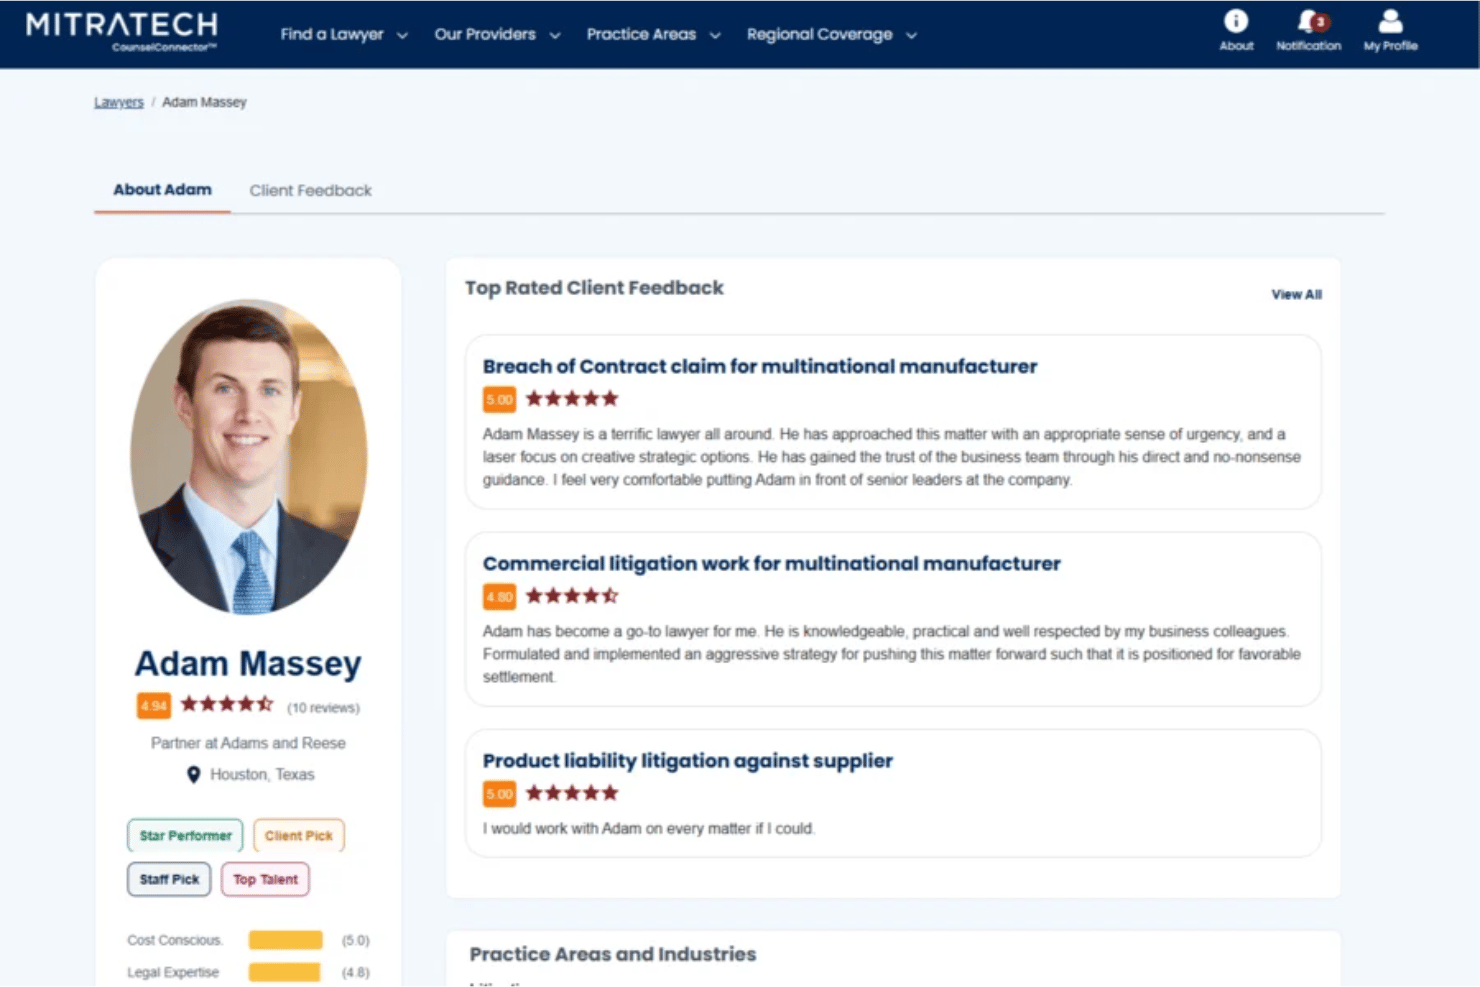Click the (10 reviews) count
The height and width of the screenshot is (987, 1480).
[x=323, y=708]
